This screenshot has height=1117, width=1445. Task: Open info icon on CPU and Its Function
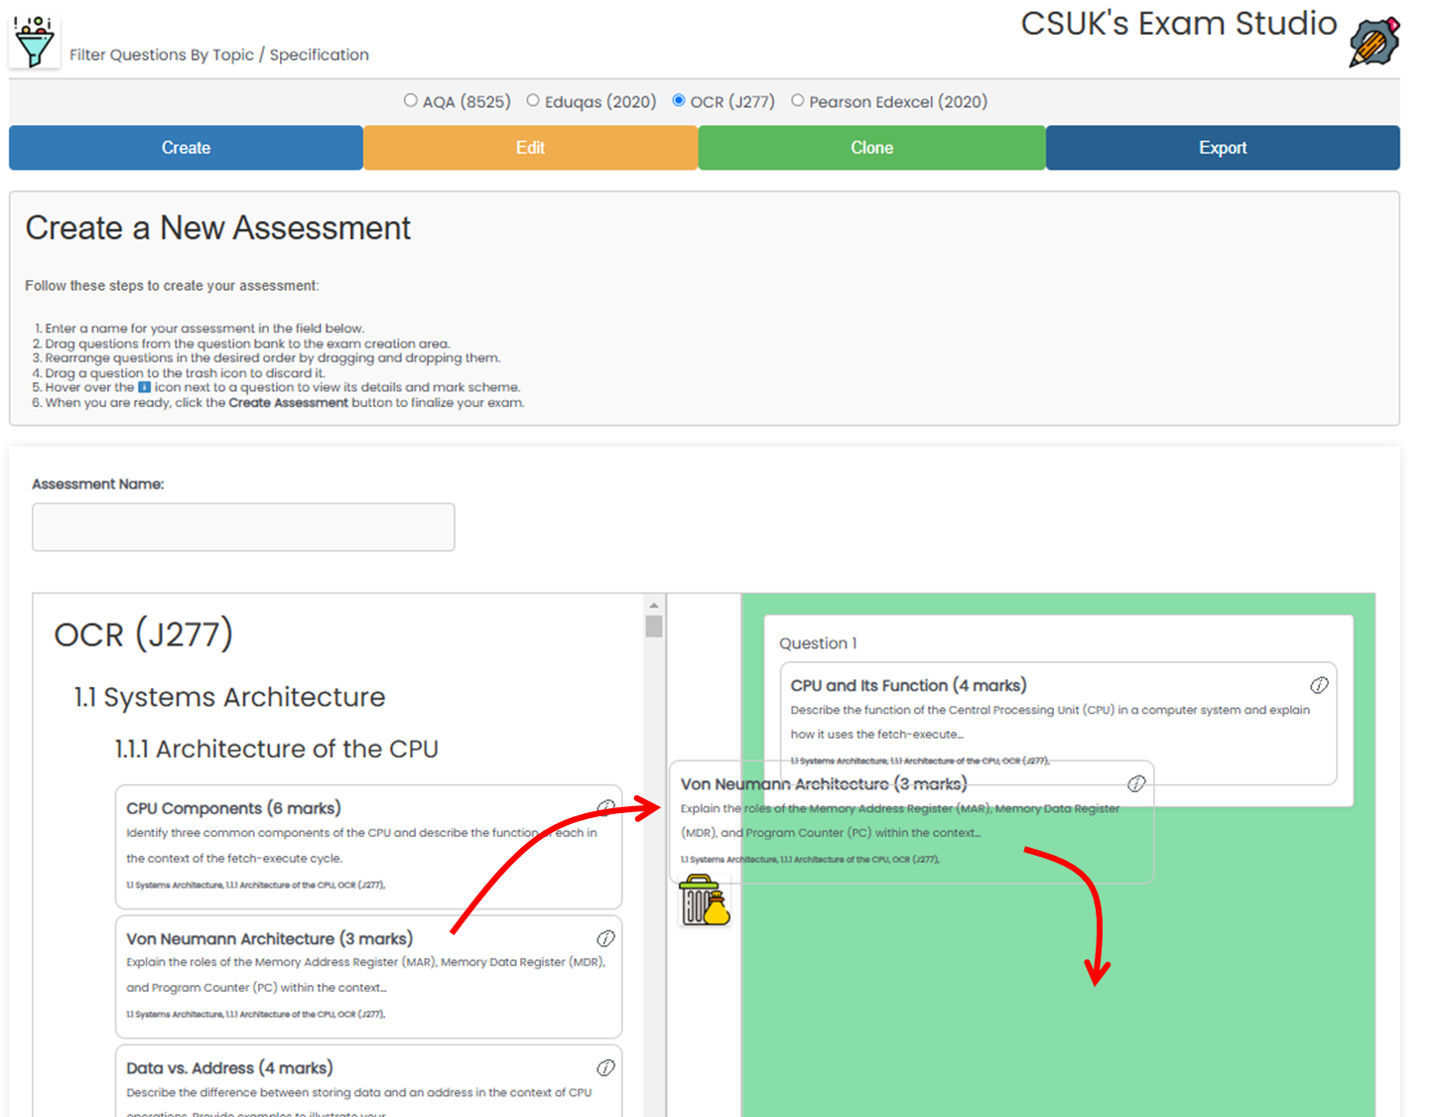point(1319,685)
